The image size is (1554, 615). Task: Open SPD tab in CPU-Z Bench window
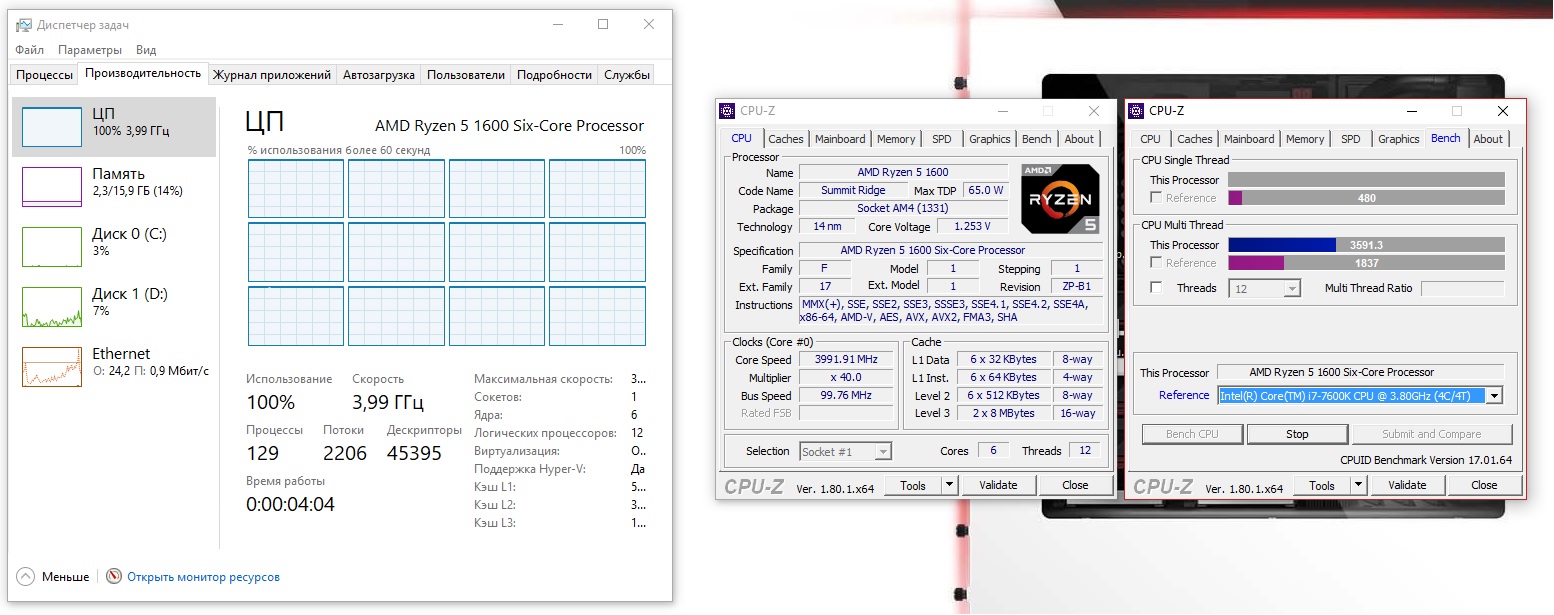(x=1351, y=139)
